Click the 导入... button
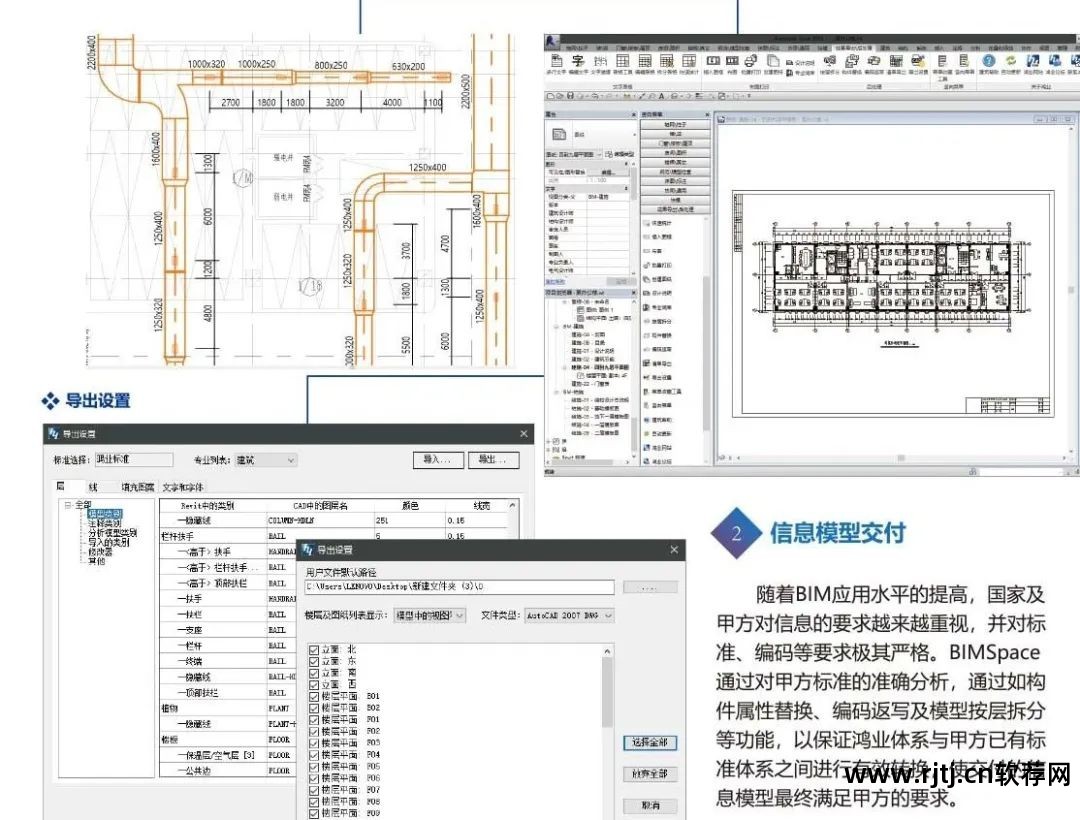The height and width of the screenshot is (820, 1080). point(437,459)
